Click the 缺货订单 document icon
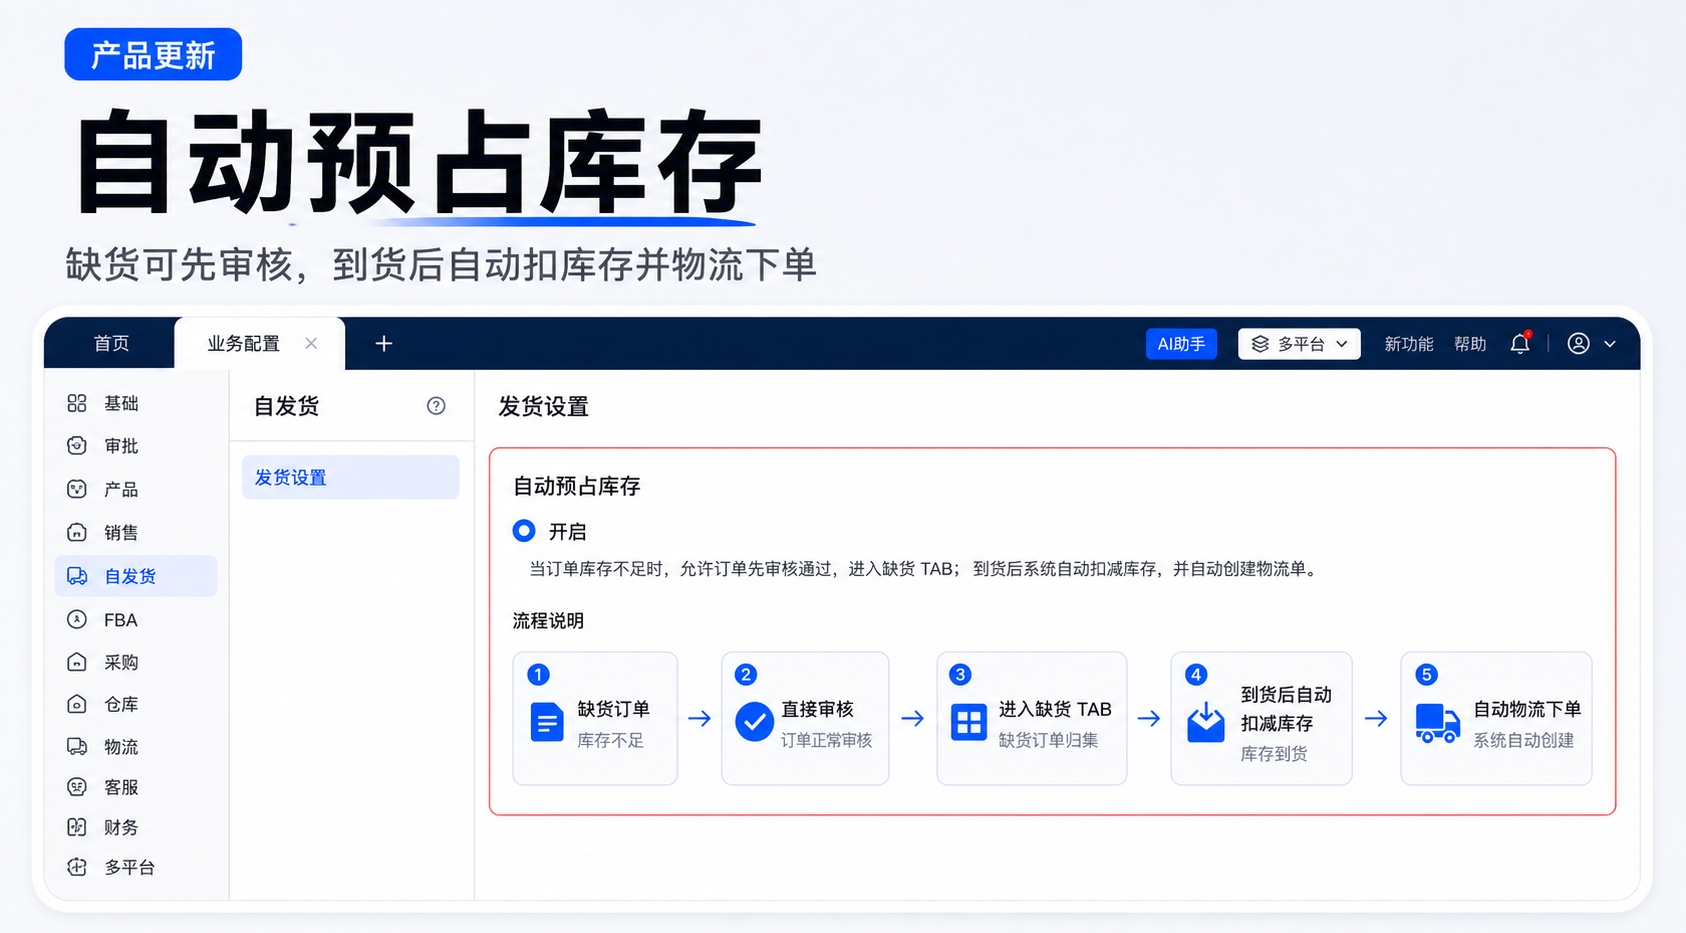 546,722
